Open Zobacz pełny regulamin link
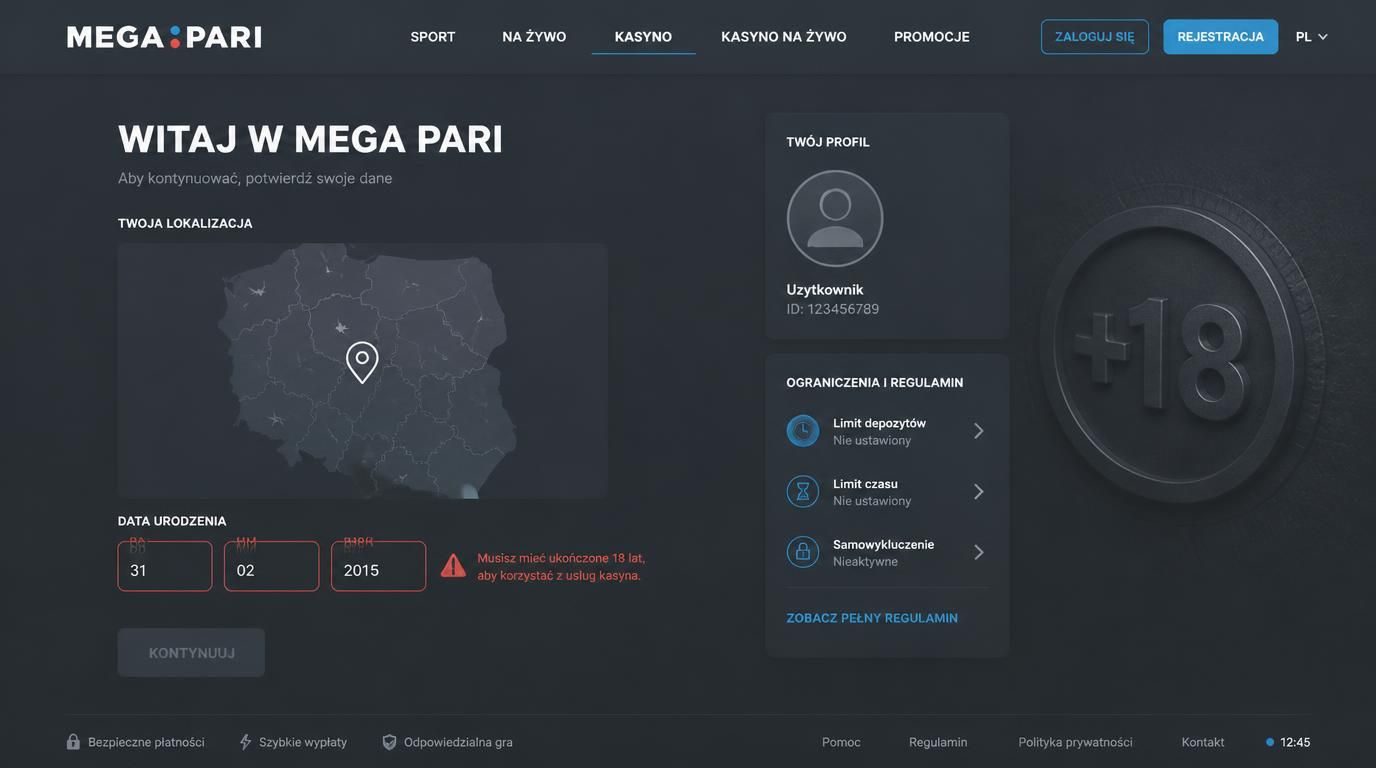The width and height of the screenshot is (1376, 768). (x=872, y=618)
